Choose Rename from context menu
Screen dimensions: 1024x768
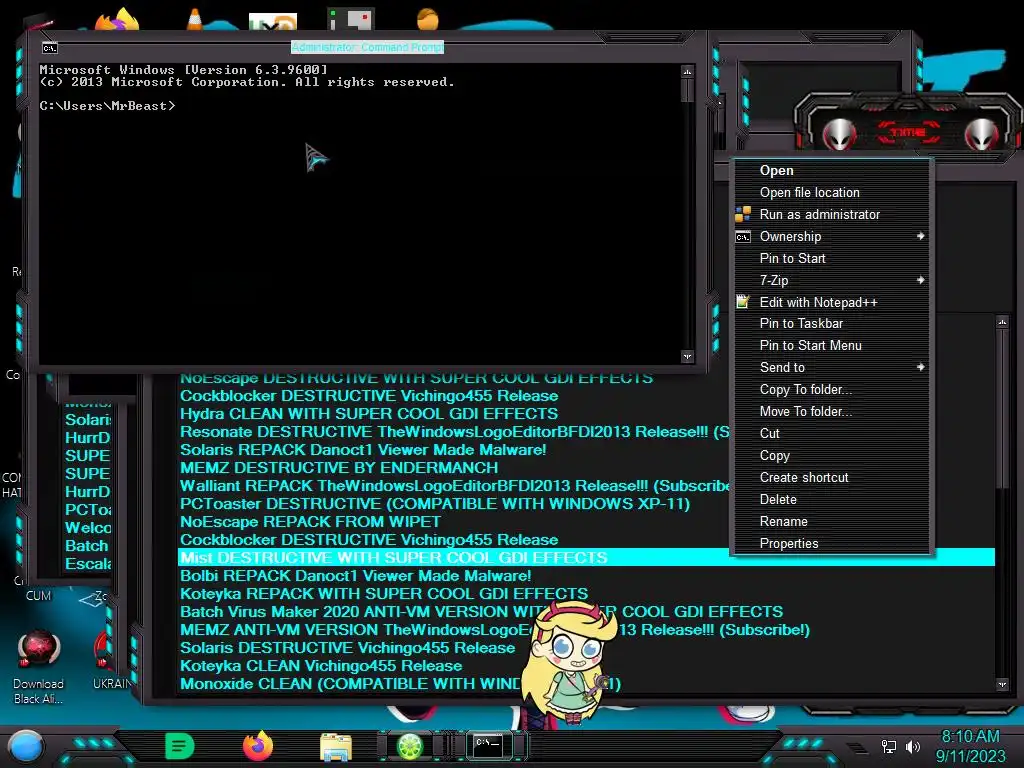pyautogui.click(x=831, y=522)
